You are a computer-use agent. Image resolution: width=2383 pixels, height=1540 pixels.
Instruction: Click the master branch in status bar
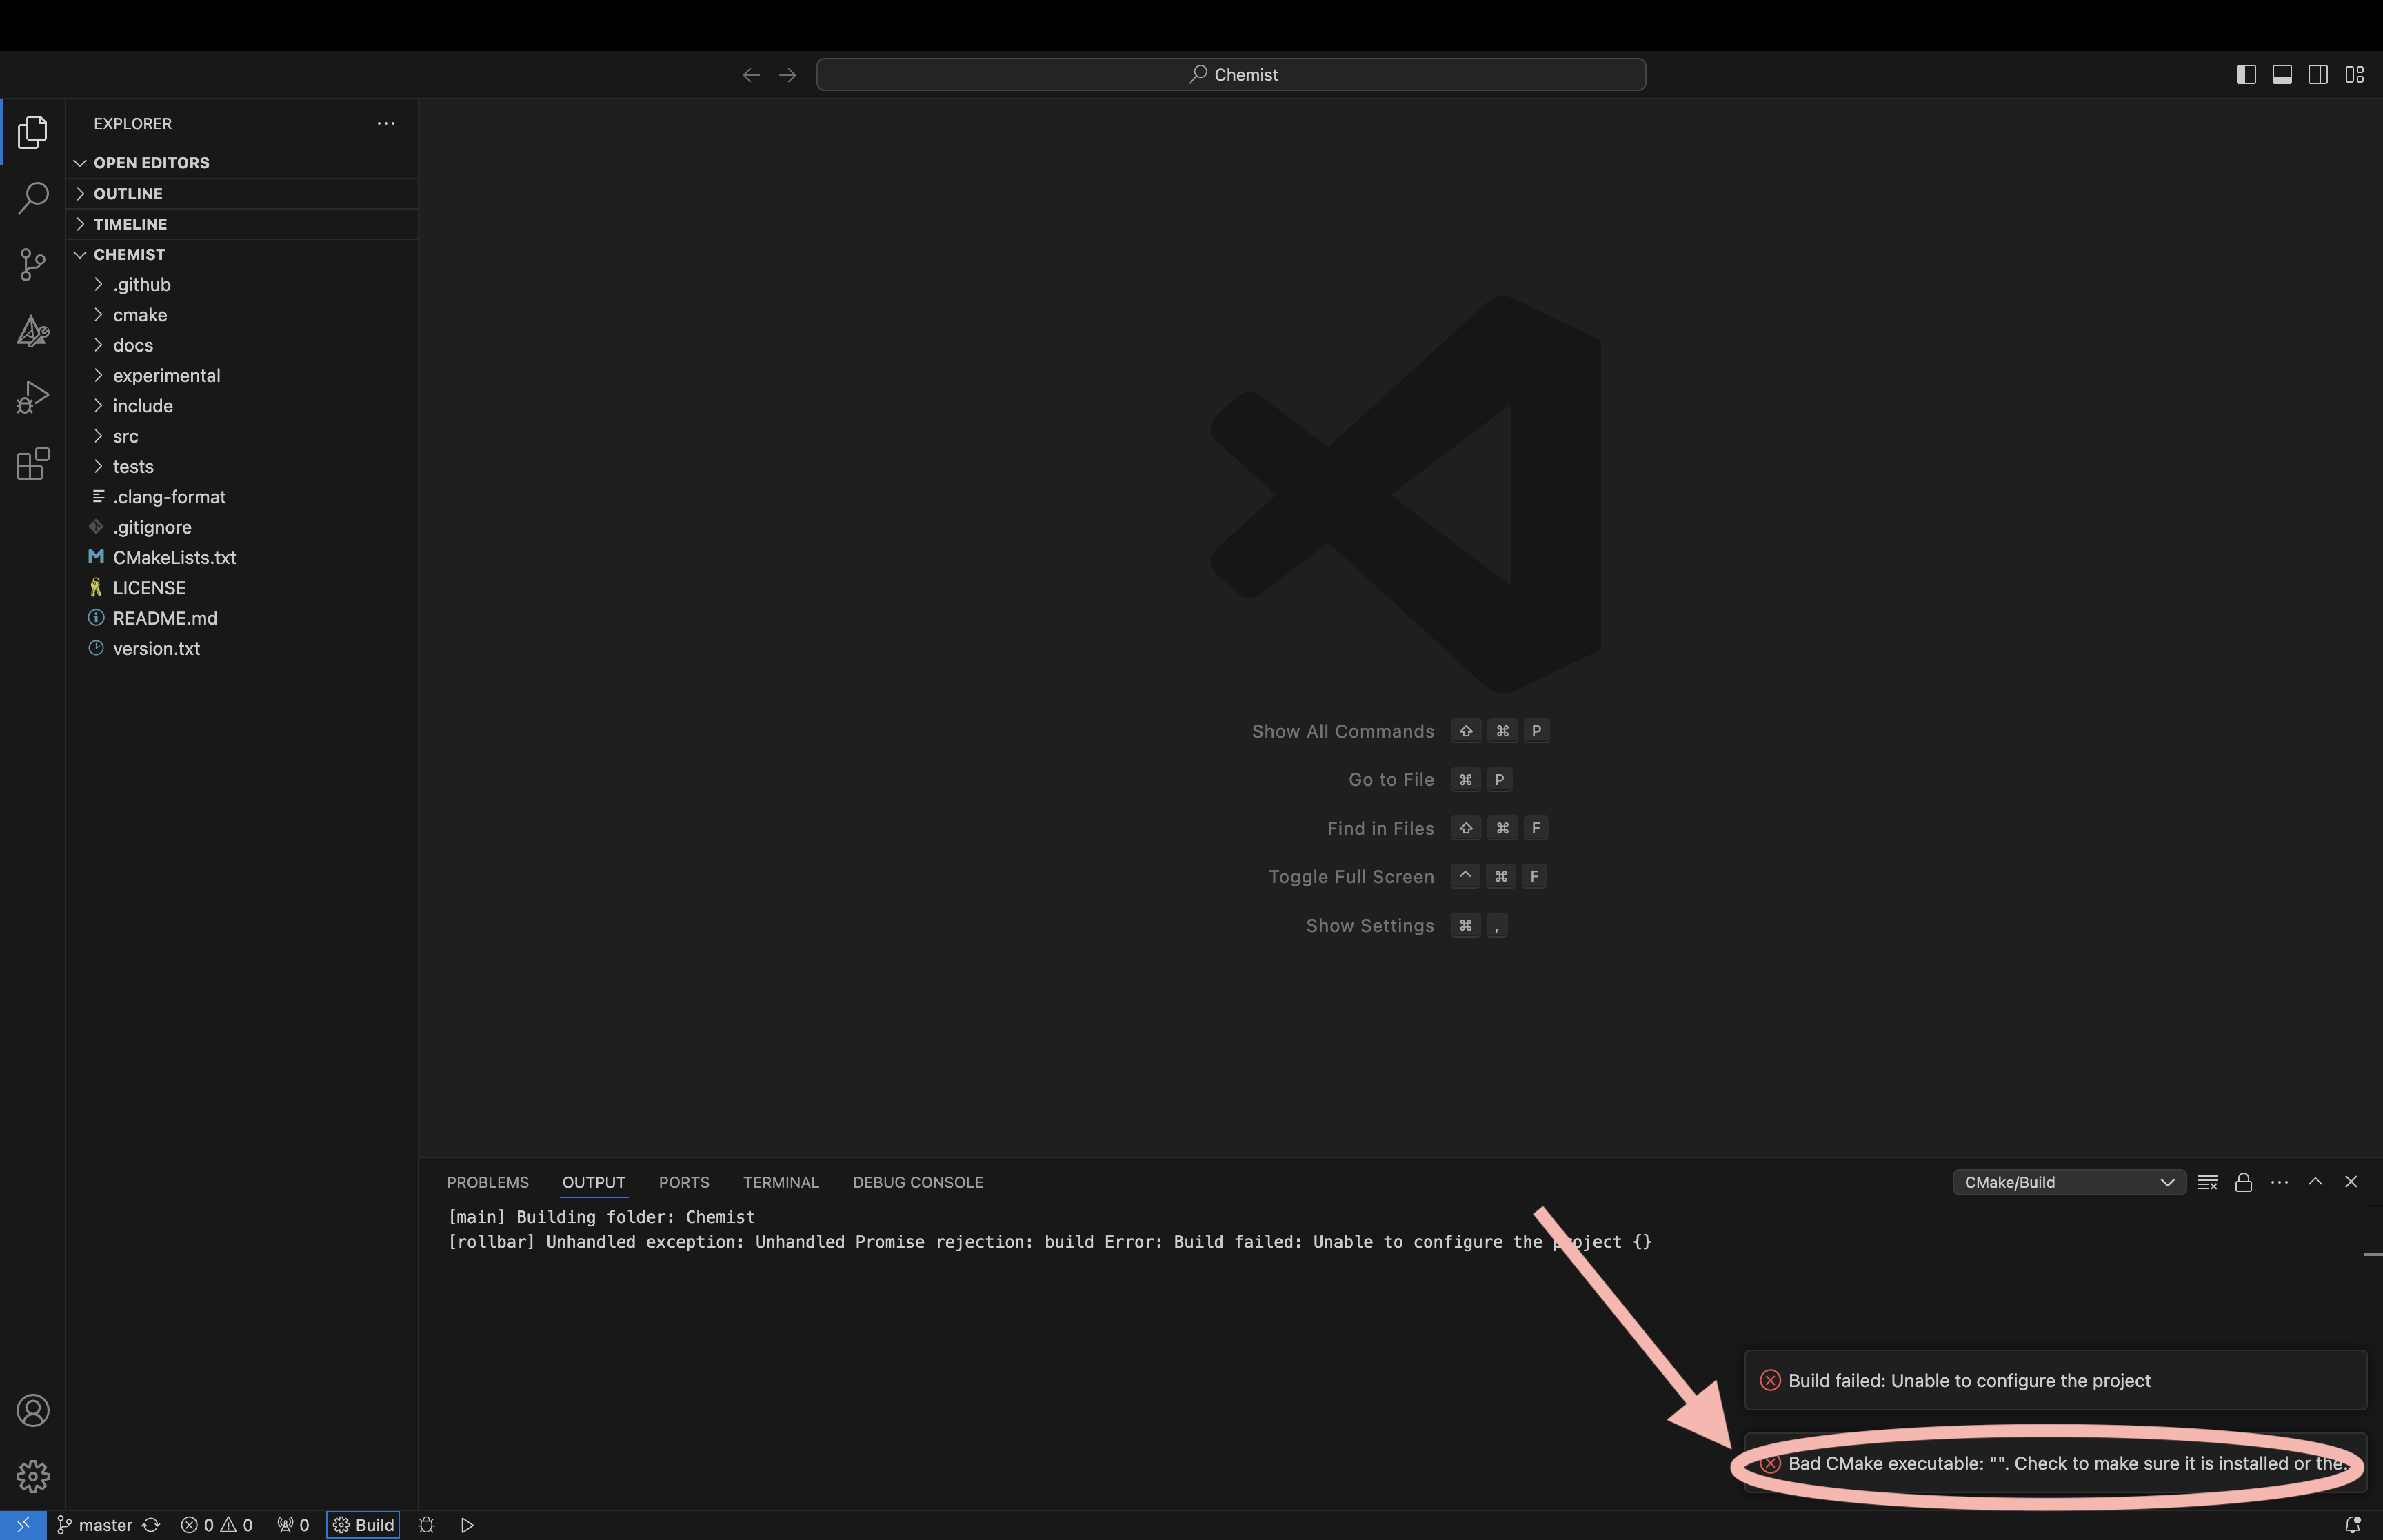click(95, 1525)
